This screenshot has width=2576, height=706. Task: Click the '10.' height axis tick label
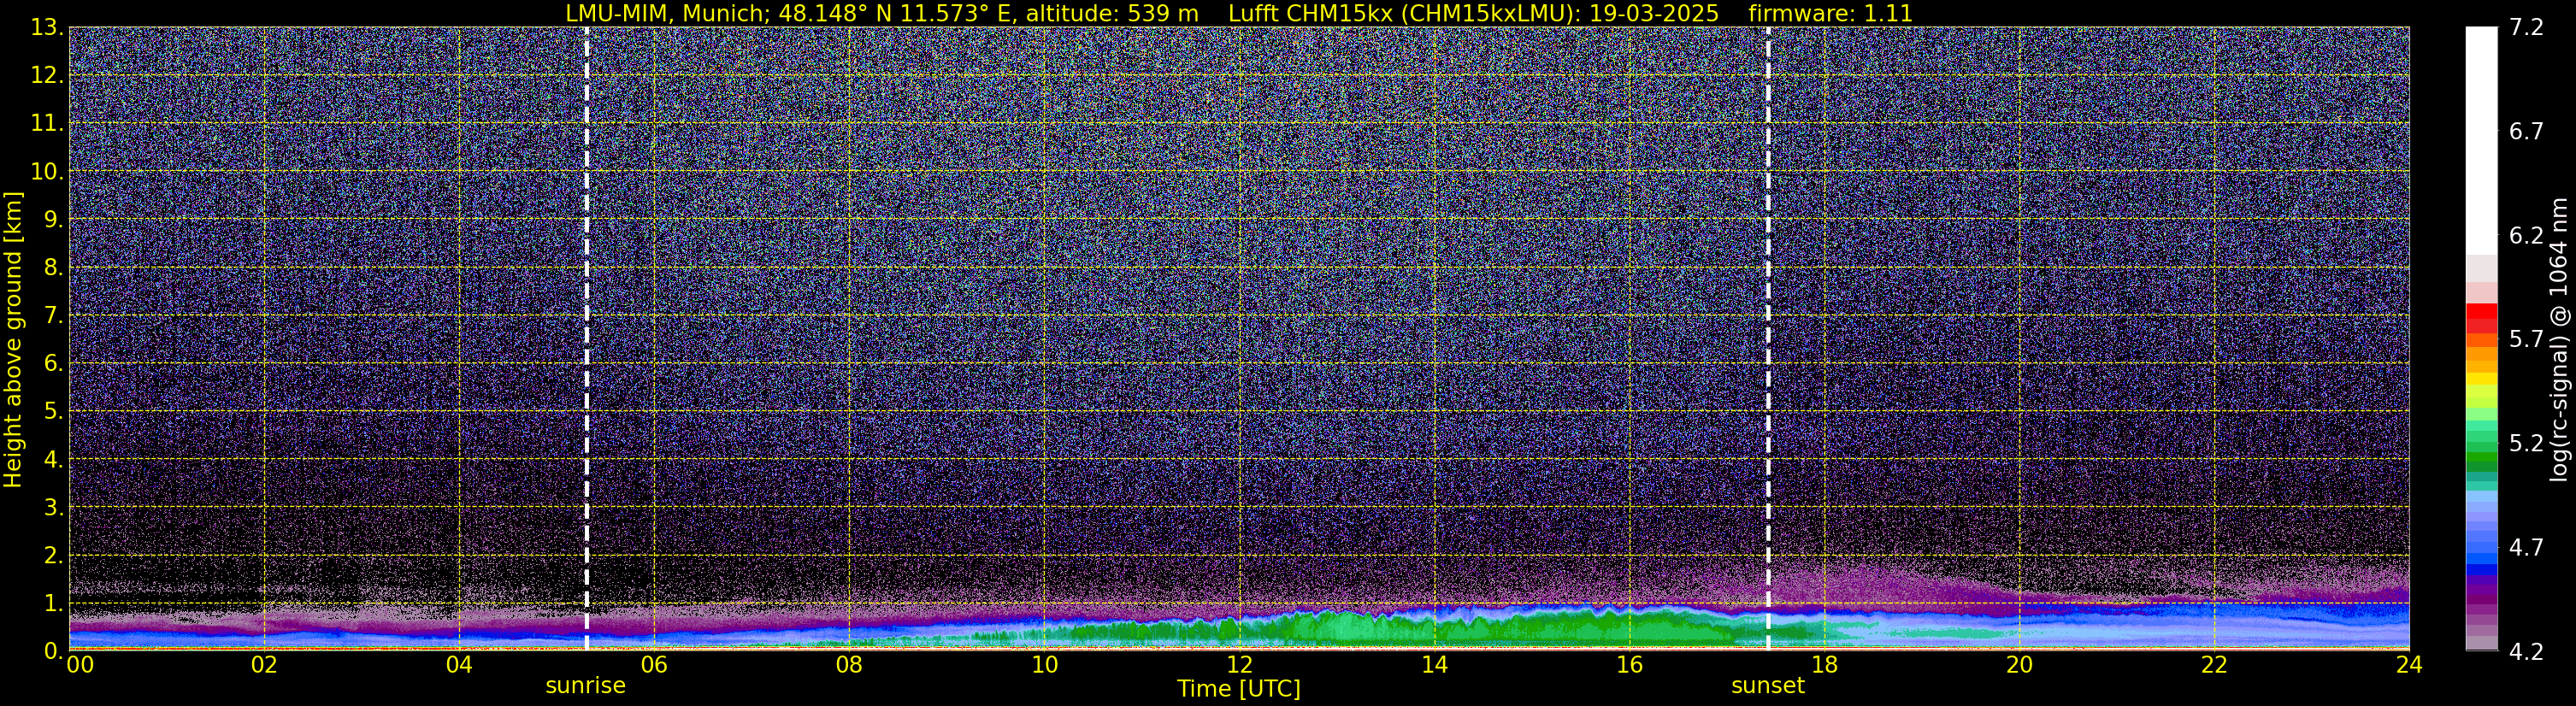(x=46, y=172)
